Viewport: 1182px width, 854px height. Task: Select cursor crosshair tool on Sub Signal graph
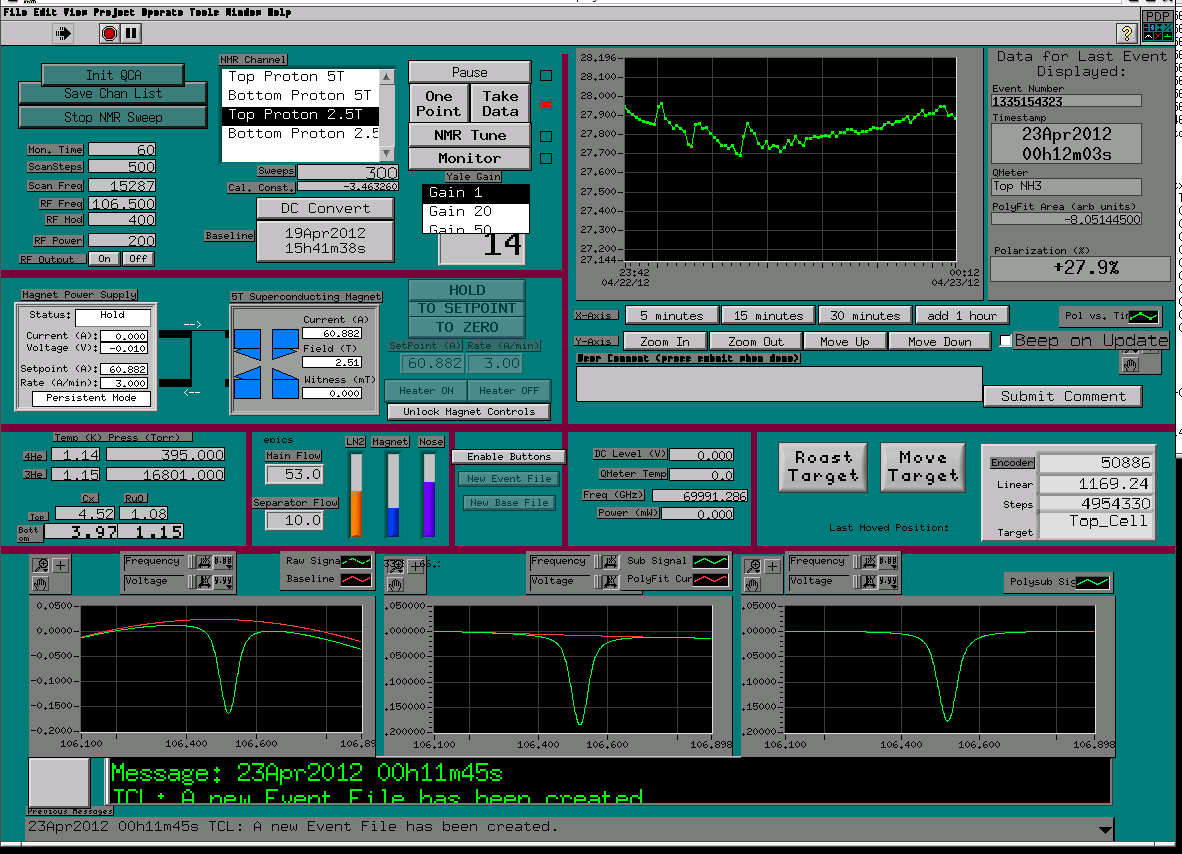(x=416, y=565)
